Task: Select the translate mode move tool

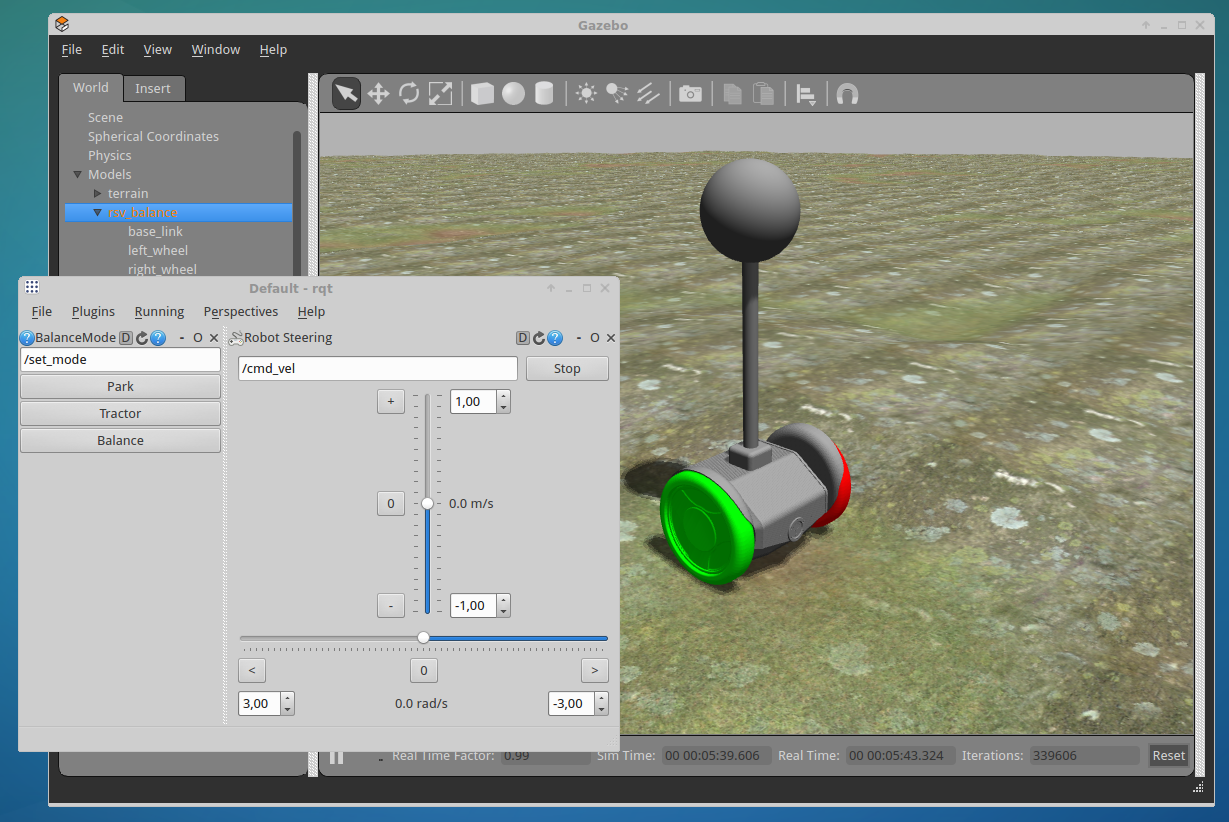Action: tap(378, 94)
